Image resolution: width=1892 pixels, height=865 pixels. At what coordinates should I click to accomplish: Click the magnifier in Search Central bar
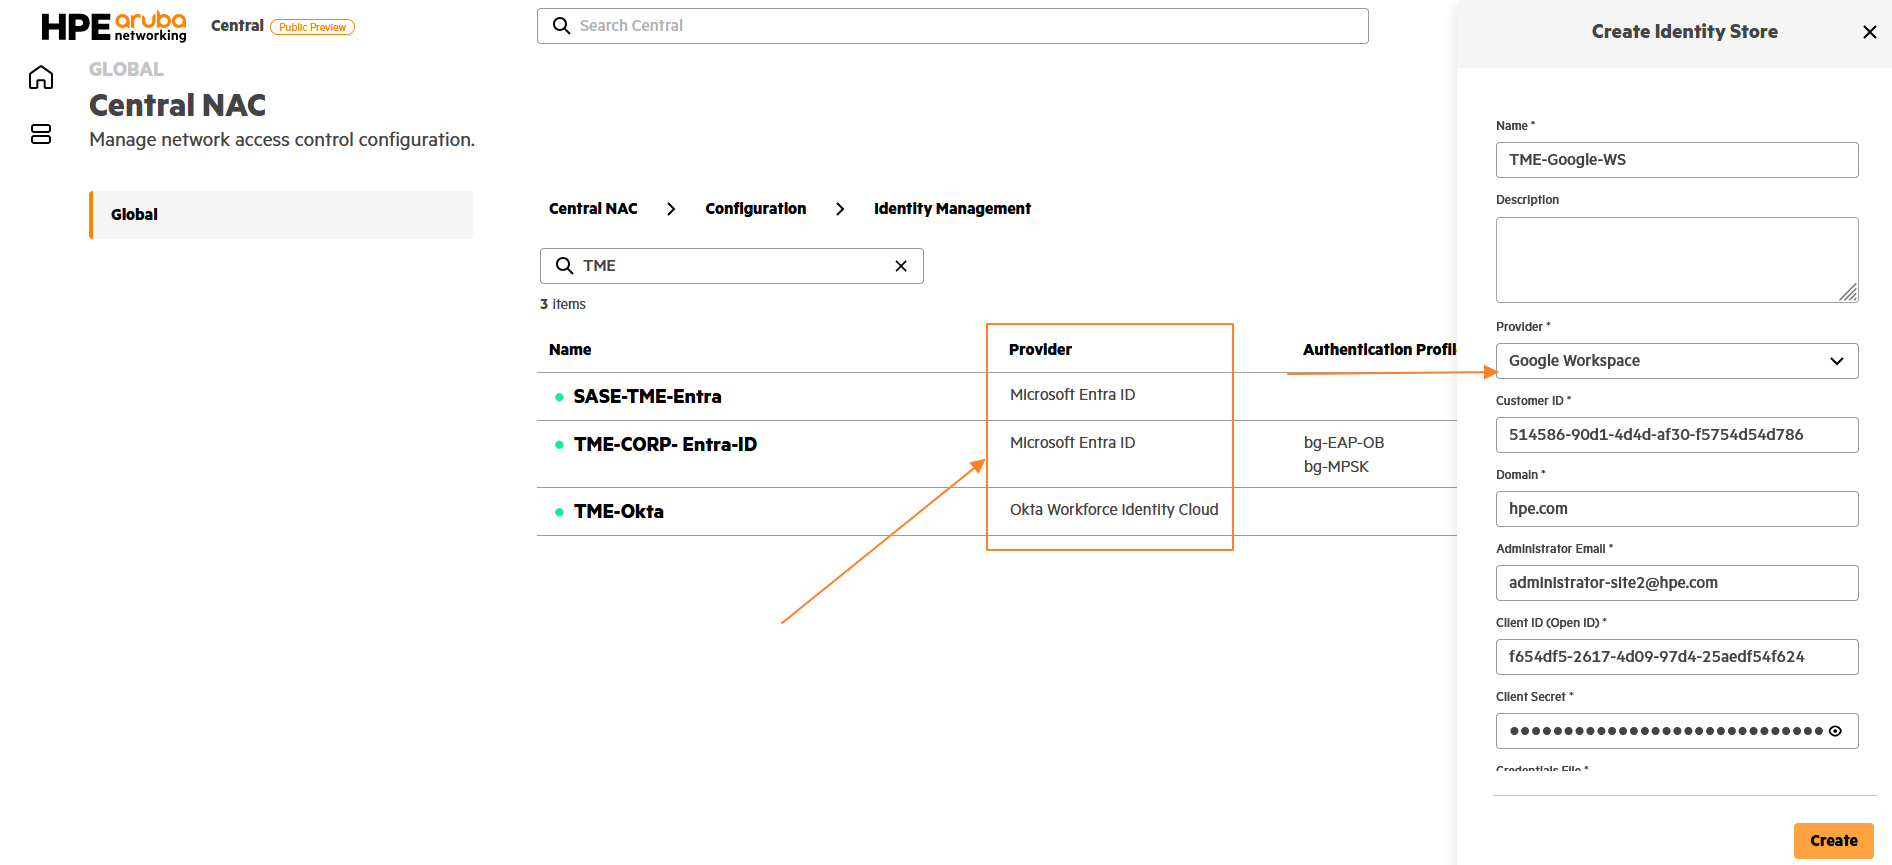(562, 26)
